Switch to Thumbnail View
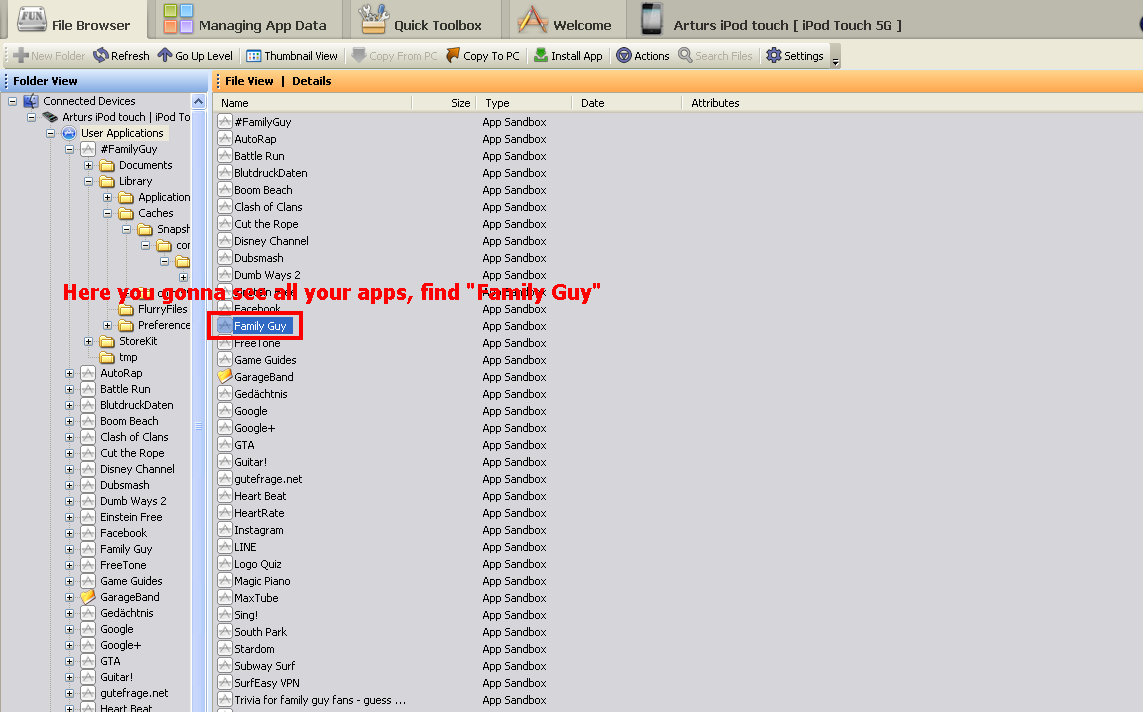This screenshot has height=712, width=1143. tap(292, 56)
